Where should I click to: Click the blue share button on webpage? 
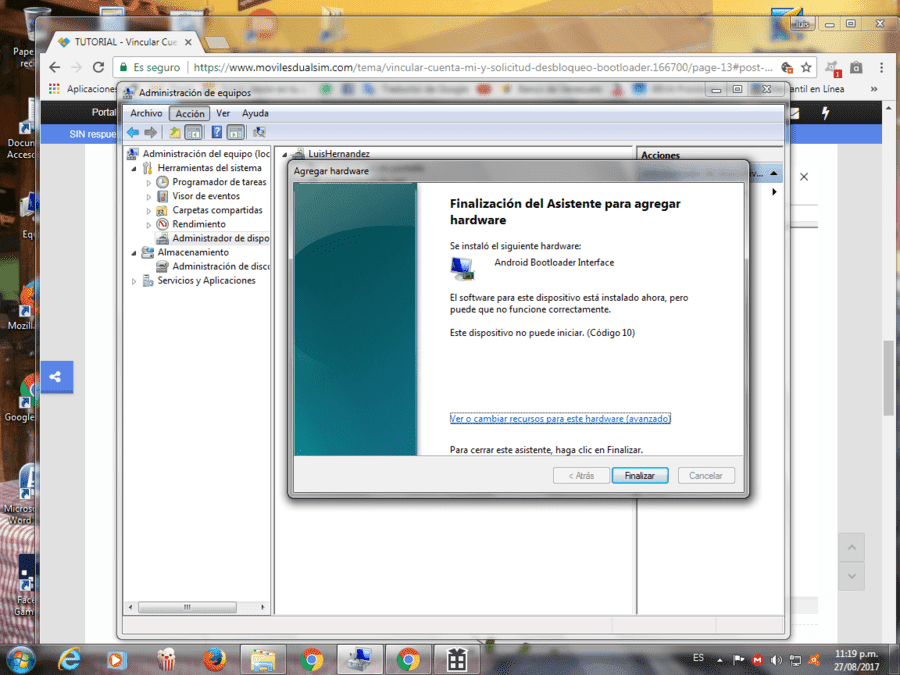pos(56,377)
